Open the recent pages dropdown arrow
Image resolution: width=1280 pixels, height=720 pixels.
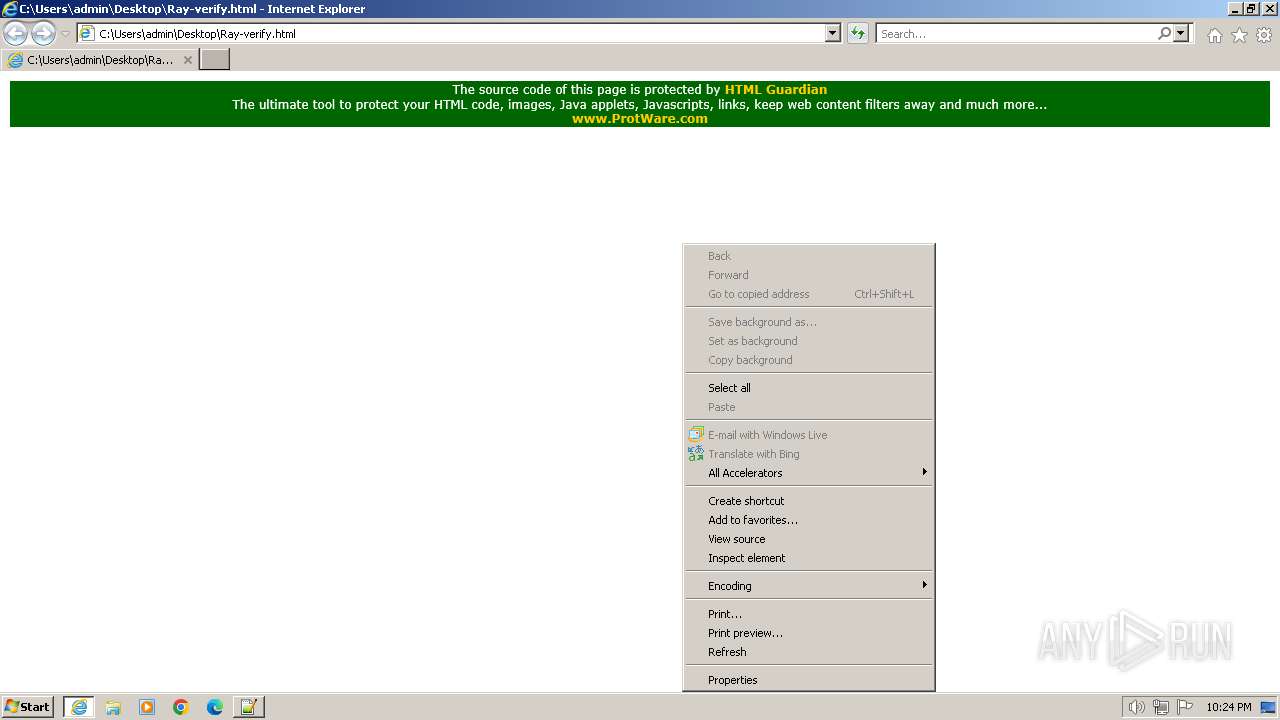click(65, 34)
